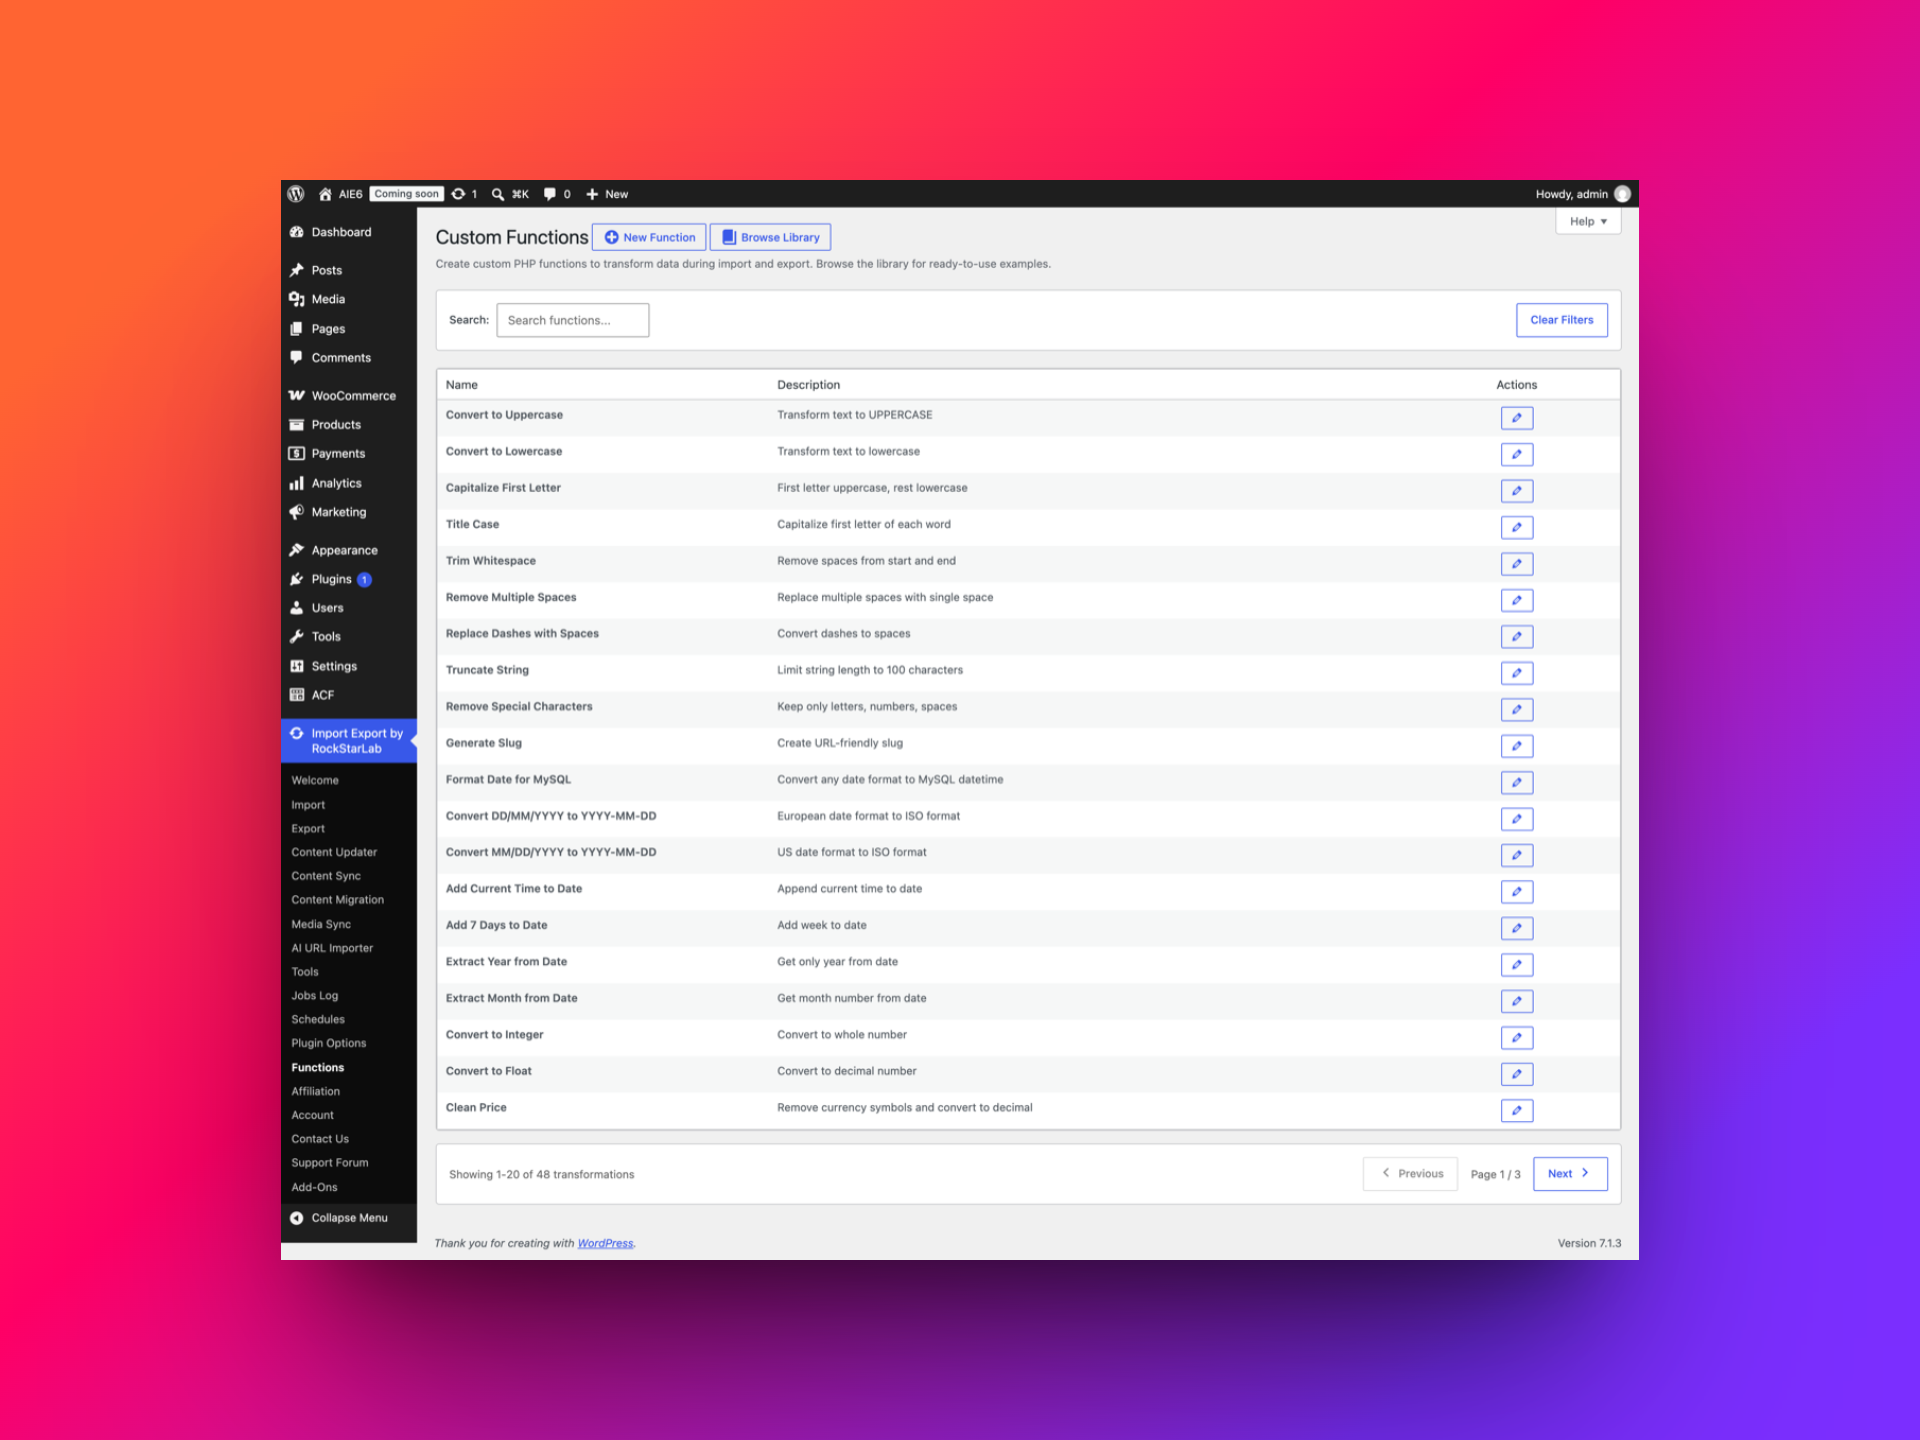Open the New content menu
Screen dimensions: 1920x1440
[607, 194]
